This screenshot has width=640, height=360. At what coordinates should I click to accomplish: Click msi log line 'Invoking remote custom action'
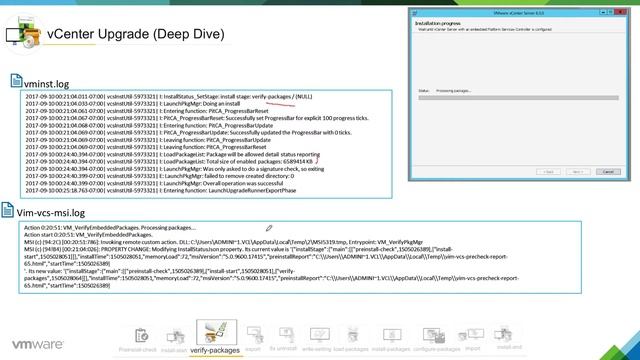click(223, 242)
